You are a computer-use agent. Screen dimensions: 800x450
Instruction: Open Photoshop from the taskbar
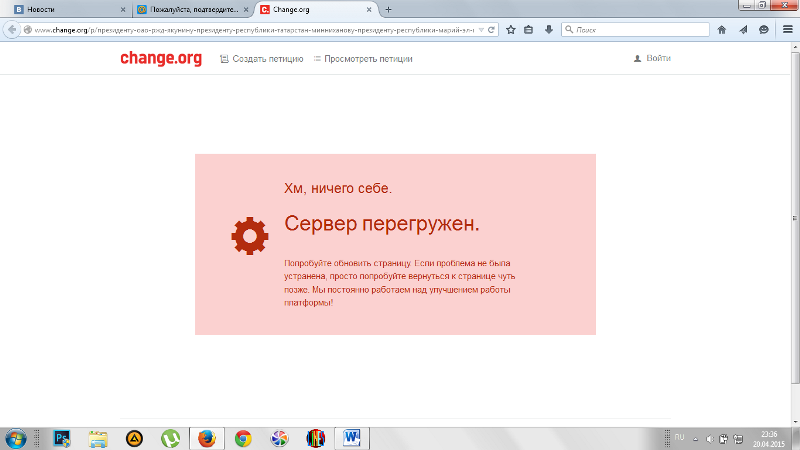pos(62,438)
